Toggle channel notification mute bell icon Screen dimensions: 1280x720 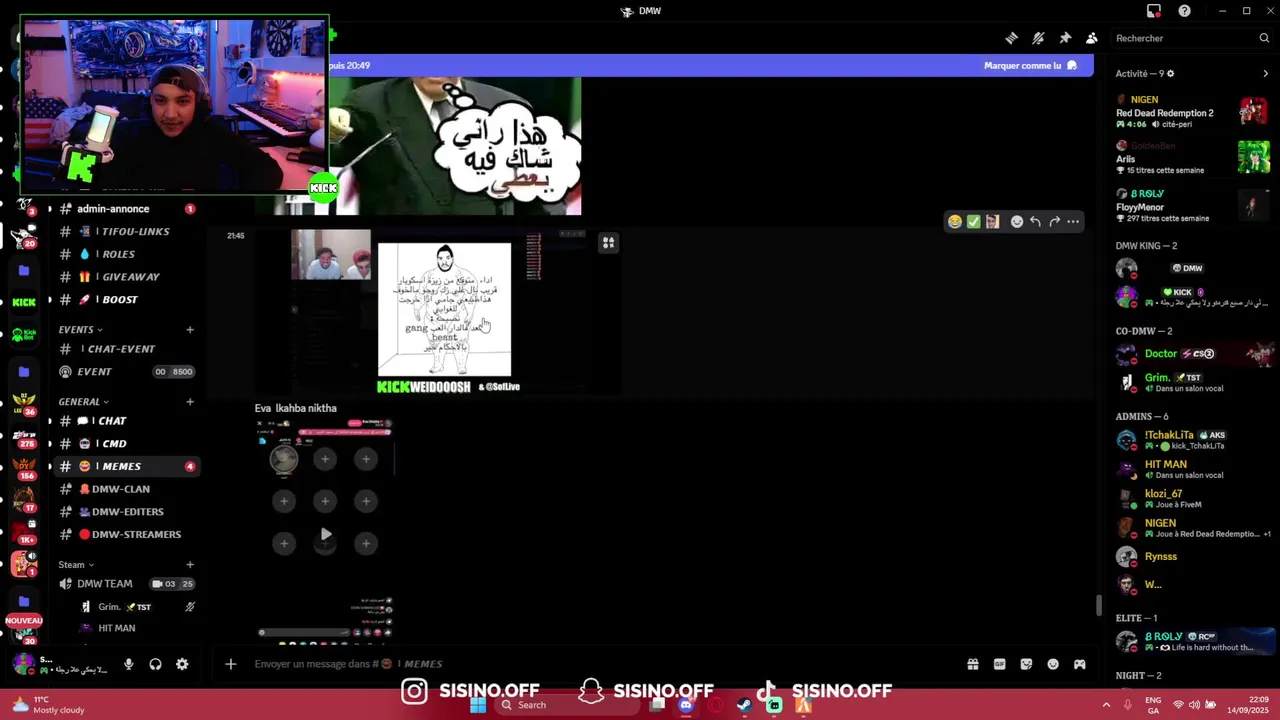[x=1038, y=38]
